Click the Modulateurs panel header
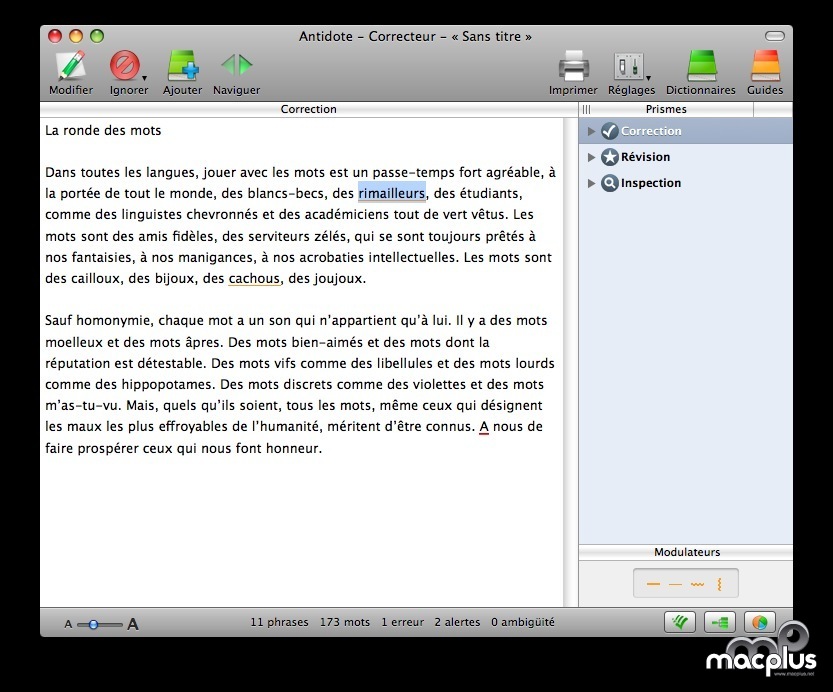 click(x=686, y=552)
